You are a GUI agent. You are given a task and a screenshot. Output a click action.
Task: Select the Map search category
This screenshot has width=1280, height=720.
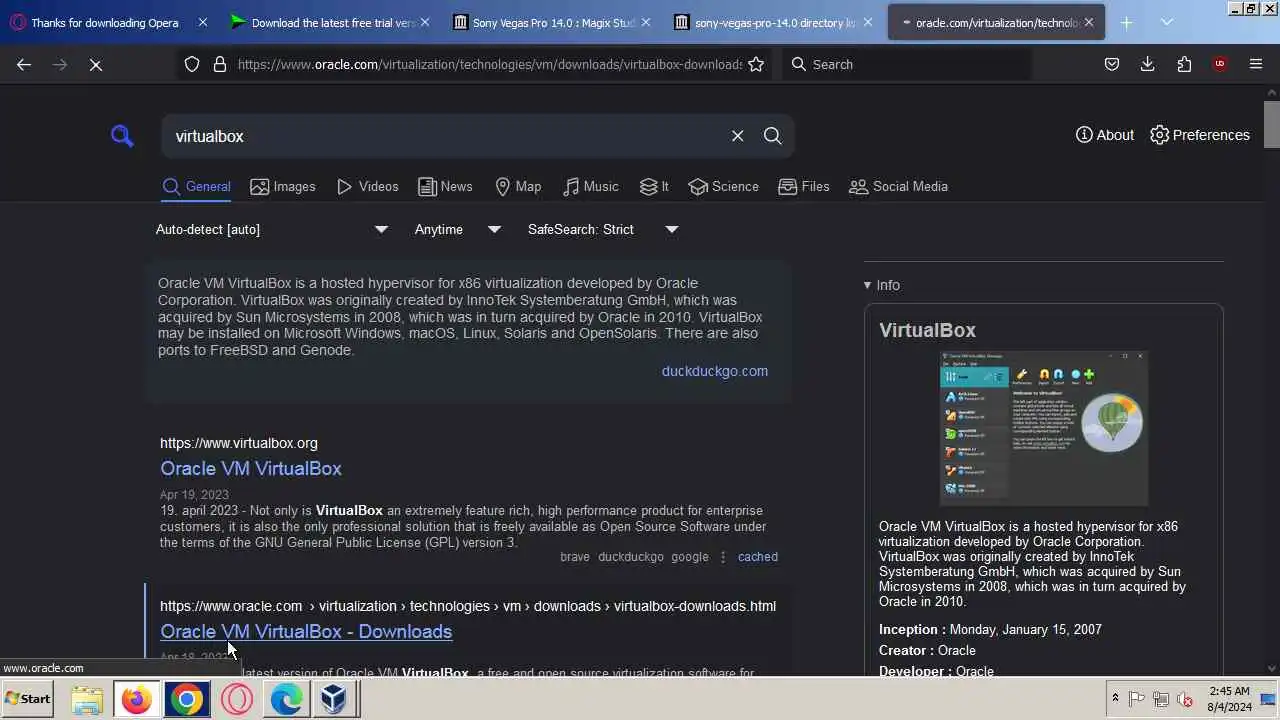tap(518, 187)
